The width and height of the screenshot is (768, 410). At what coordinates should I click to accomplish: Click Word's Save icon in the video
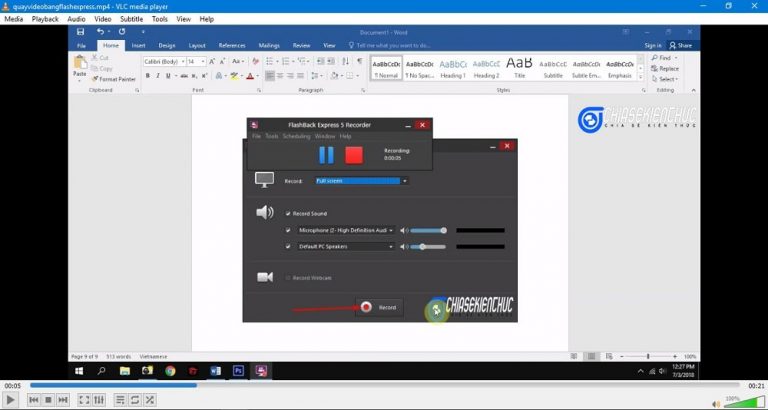(80, 32)
